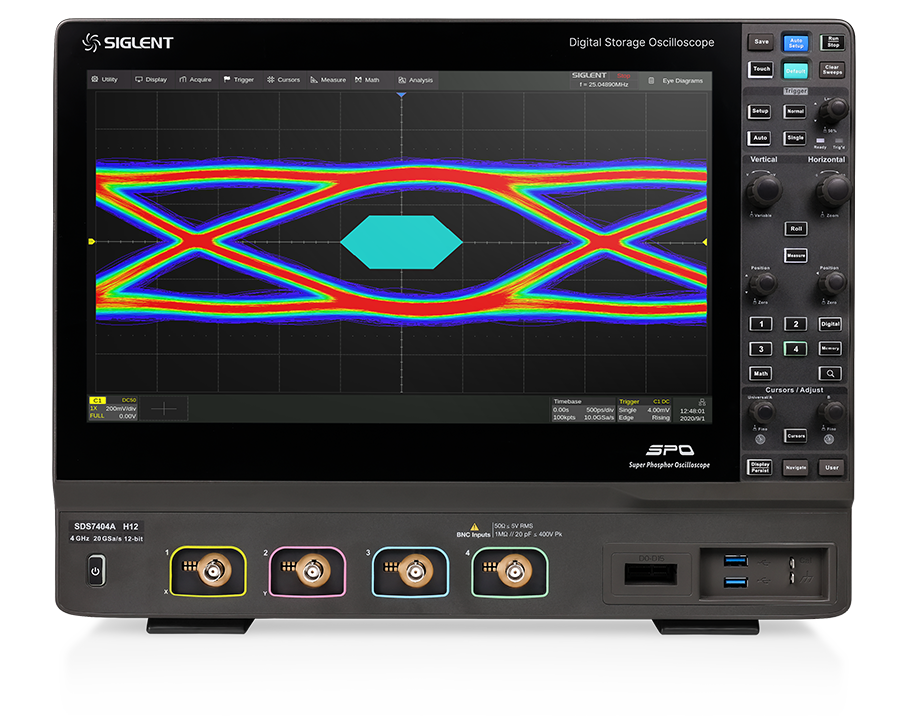Open the Acquire menu in top bar
Screen dimensions: 900x716
[195, 80]
